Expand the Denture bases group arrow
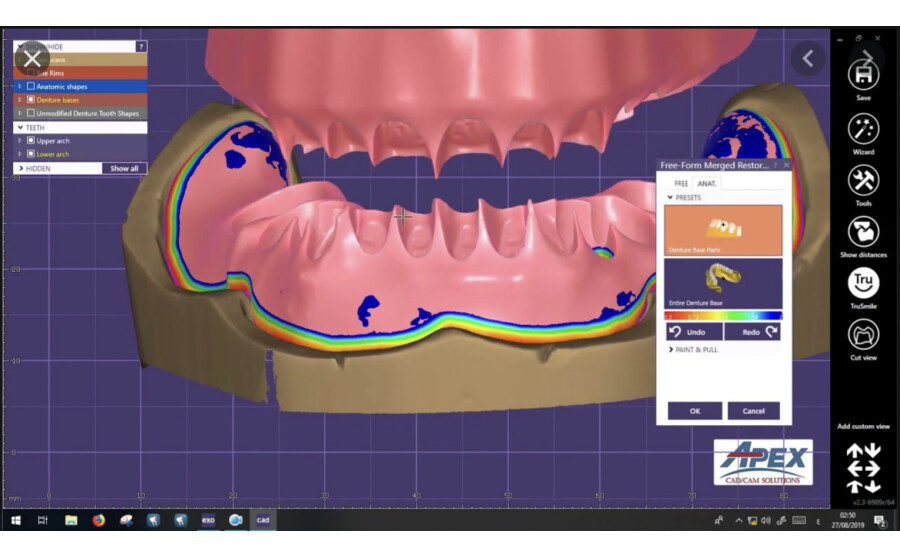 [x=20, y=99]
